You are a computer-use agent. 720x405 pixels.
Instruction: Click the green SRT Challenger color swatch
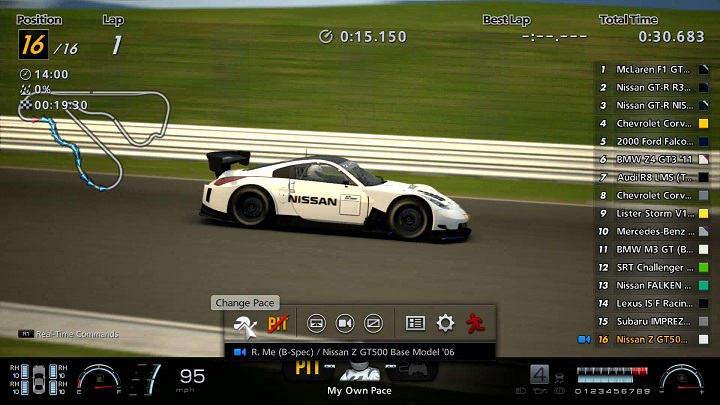pos(704,267)
